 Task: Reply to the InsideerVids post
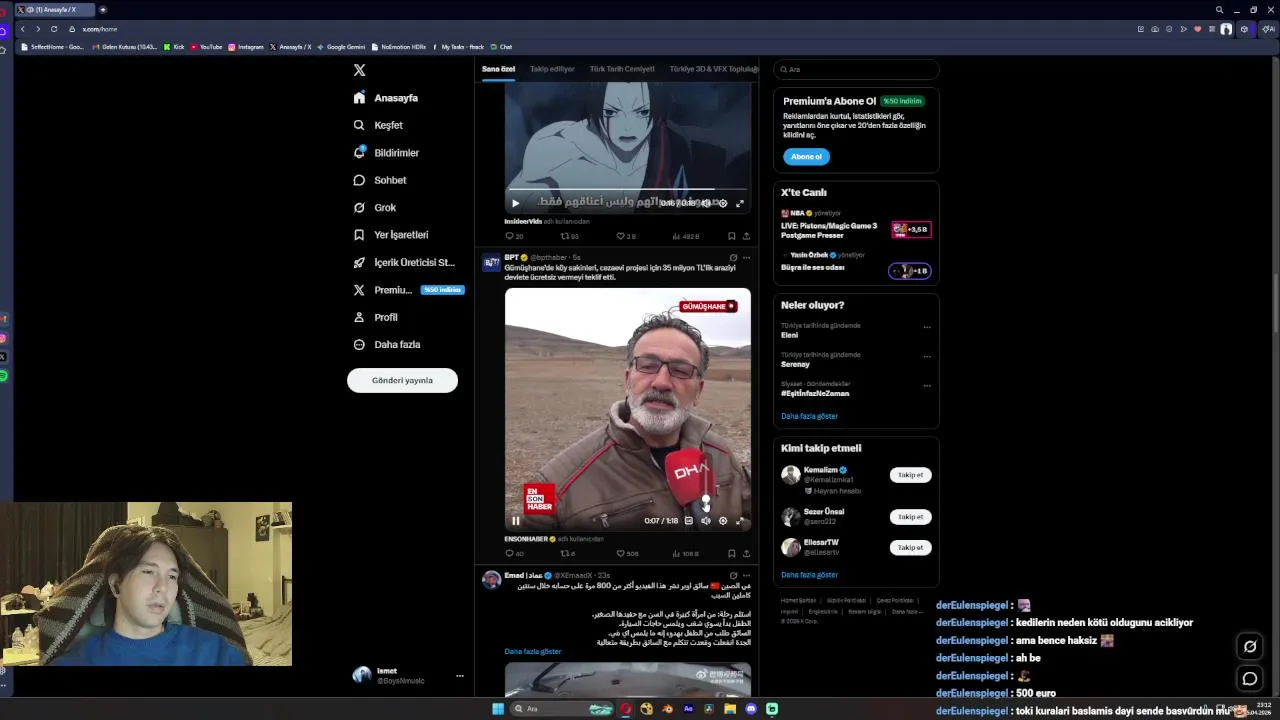514,236
